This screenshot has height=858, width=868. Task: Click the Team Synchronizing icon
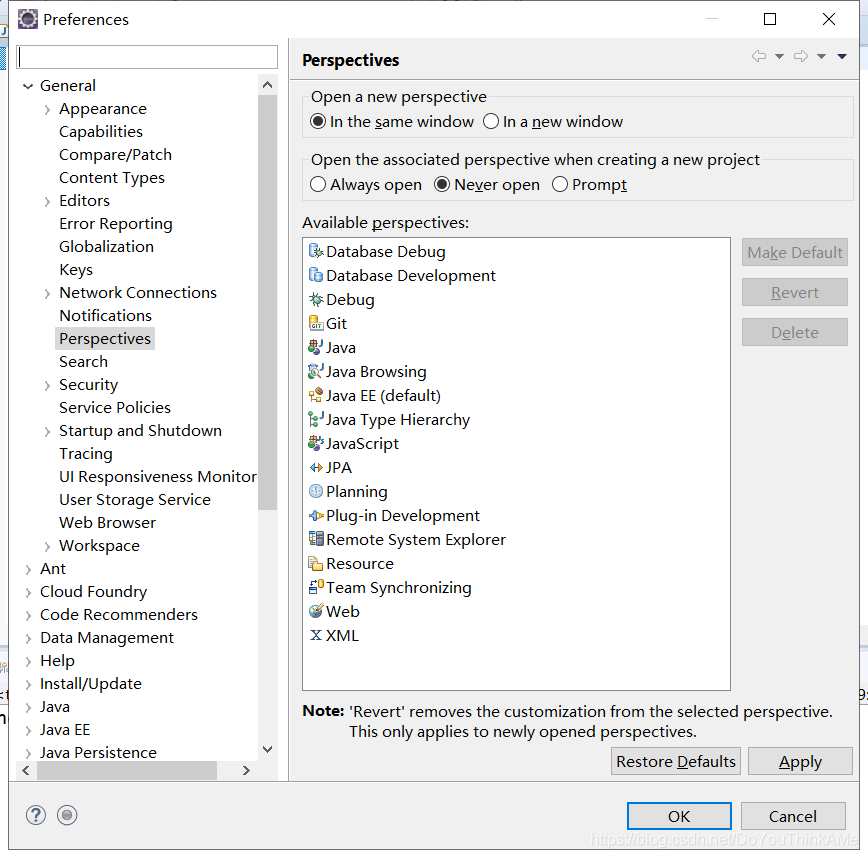pos(316,587)
